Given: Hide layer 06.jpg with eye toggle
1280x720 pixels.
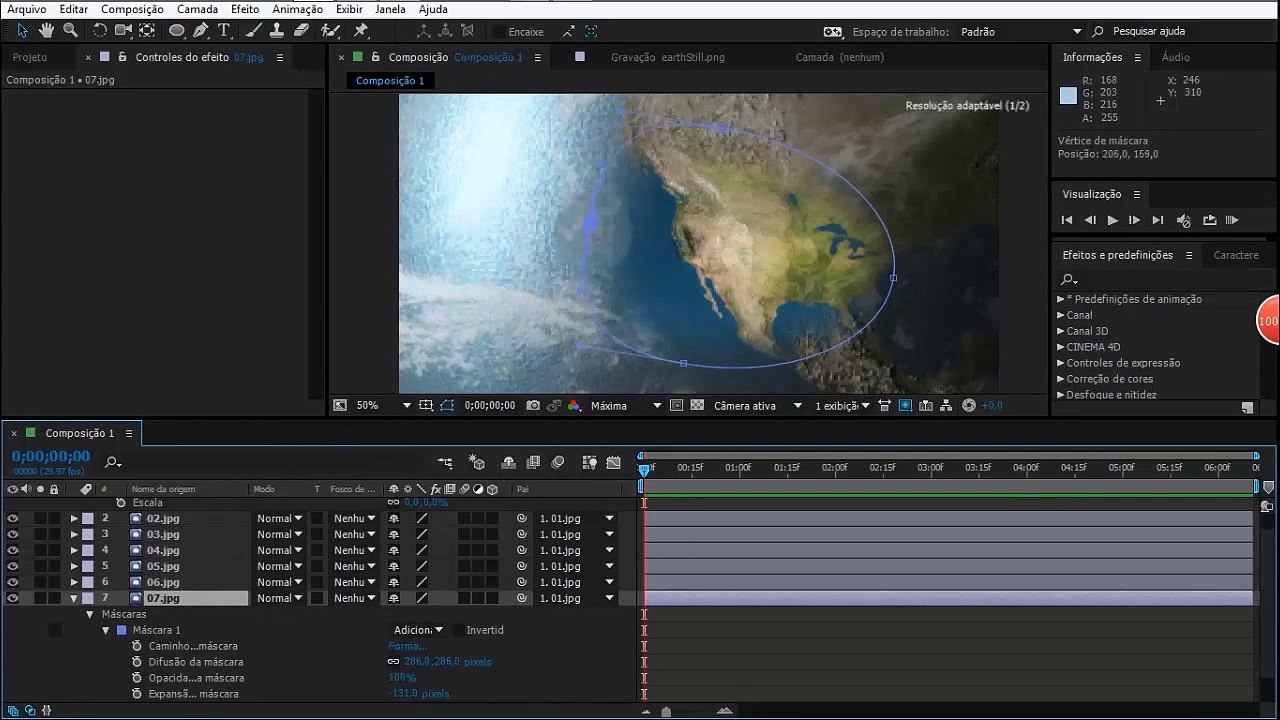Looking at the screenshot, I should click(12, 583).
